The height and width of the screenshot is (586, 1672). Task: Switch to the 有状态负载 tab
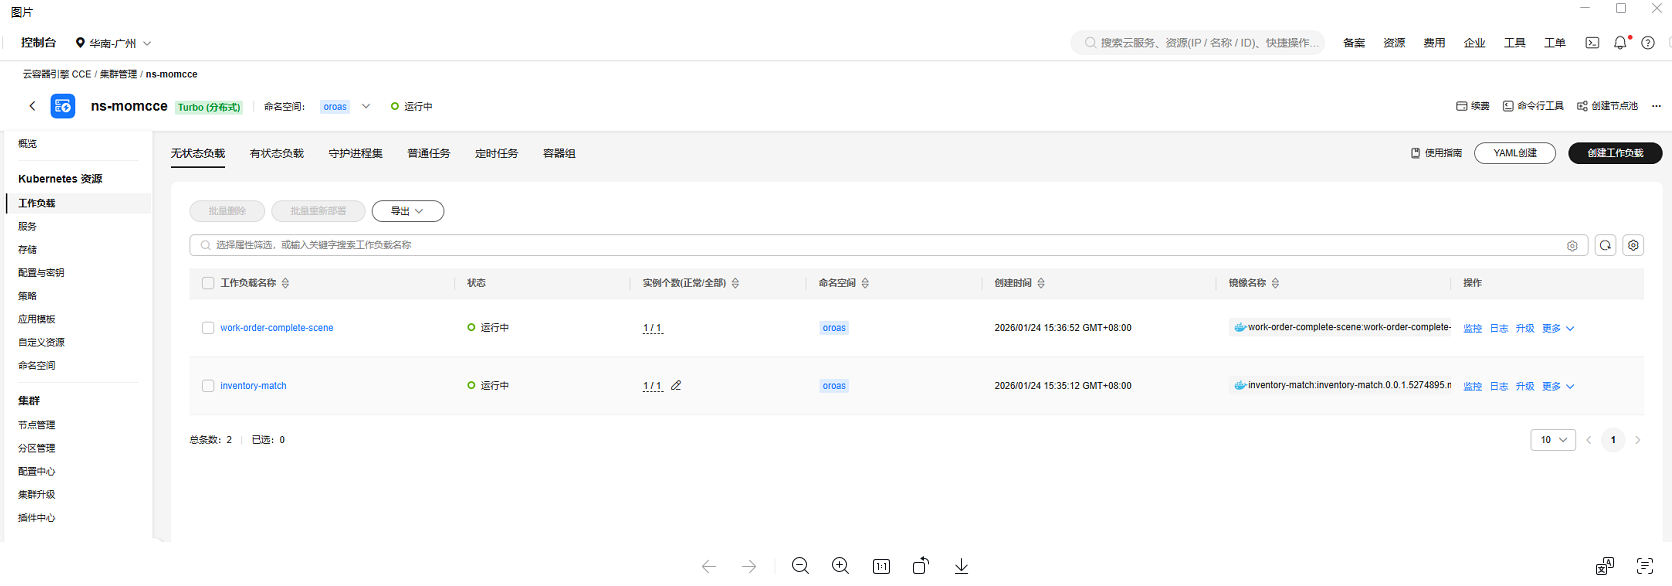point(276,153)
